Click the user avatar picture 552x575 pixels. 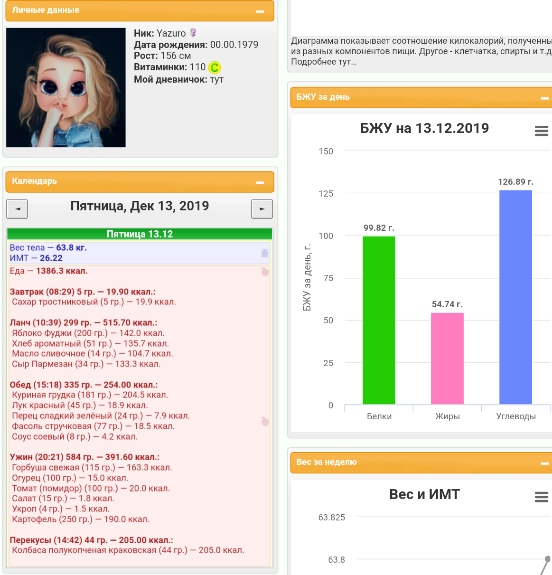66,87
